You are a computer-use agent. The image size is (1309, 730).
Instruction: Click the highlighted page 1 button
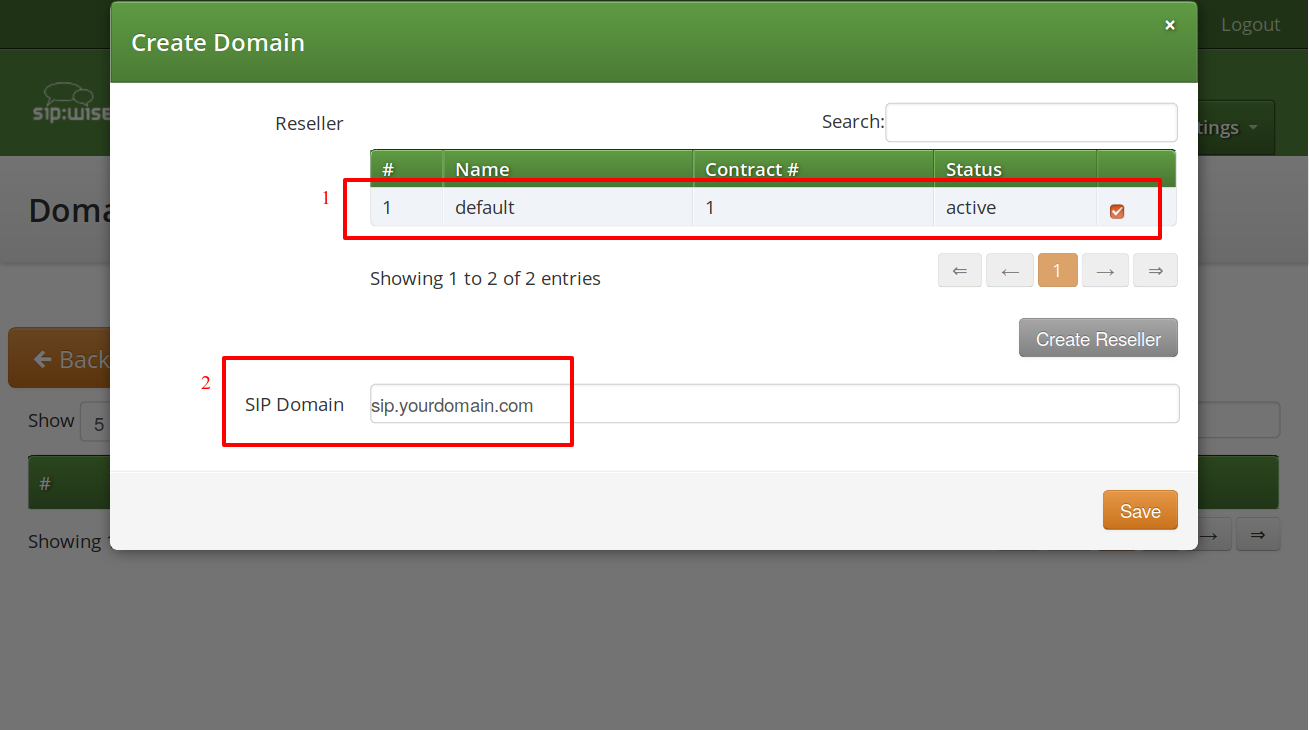(1057, 270)
